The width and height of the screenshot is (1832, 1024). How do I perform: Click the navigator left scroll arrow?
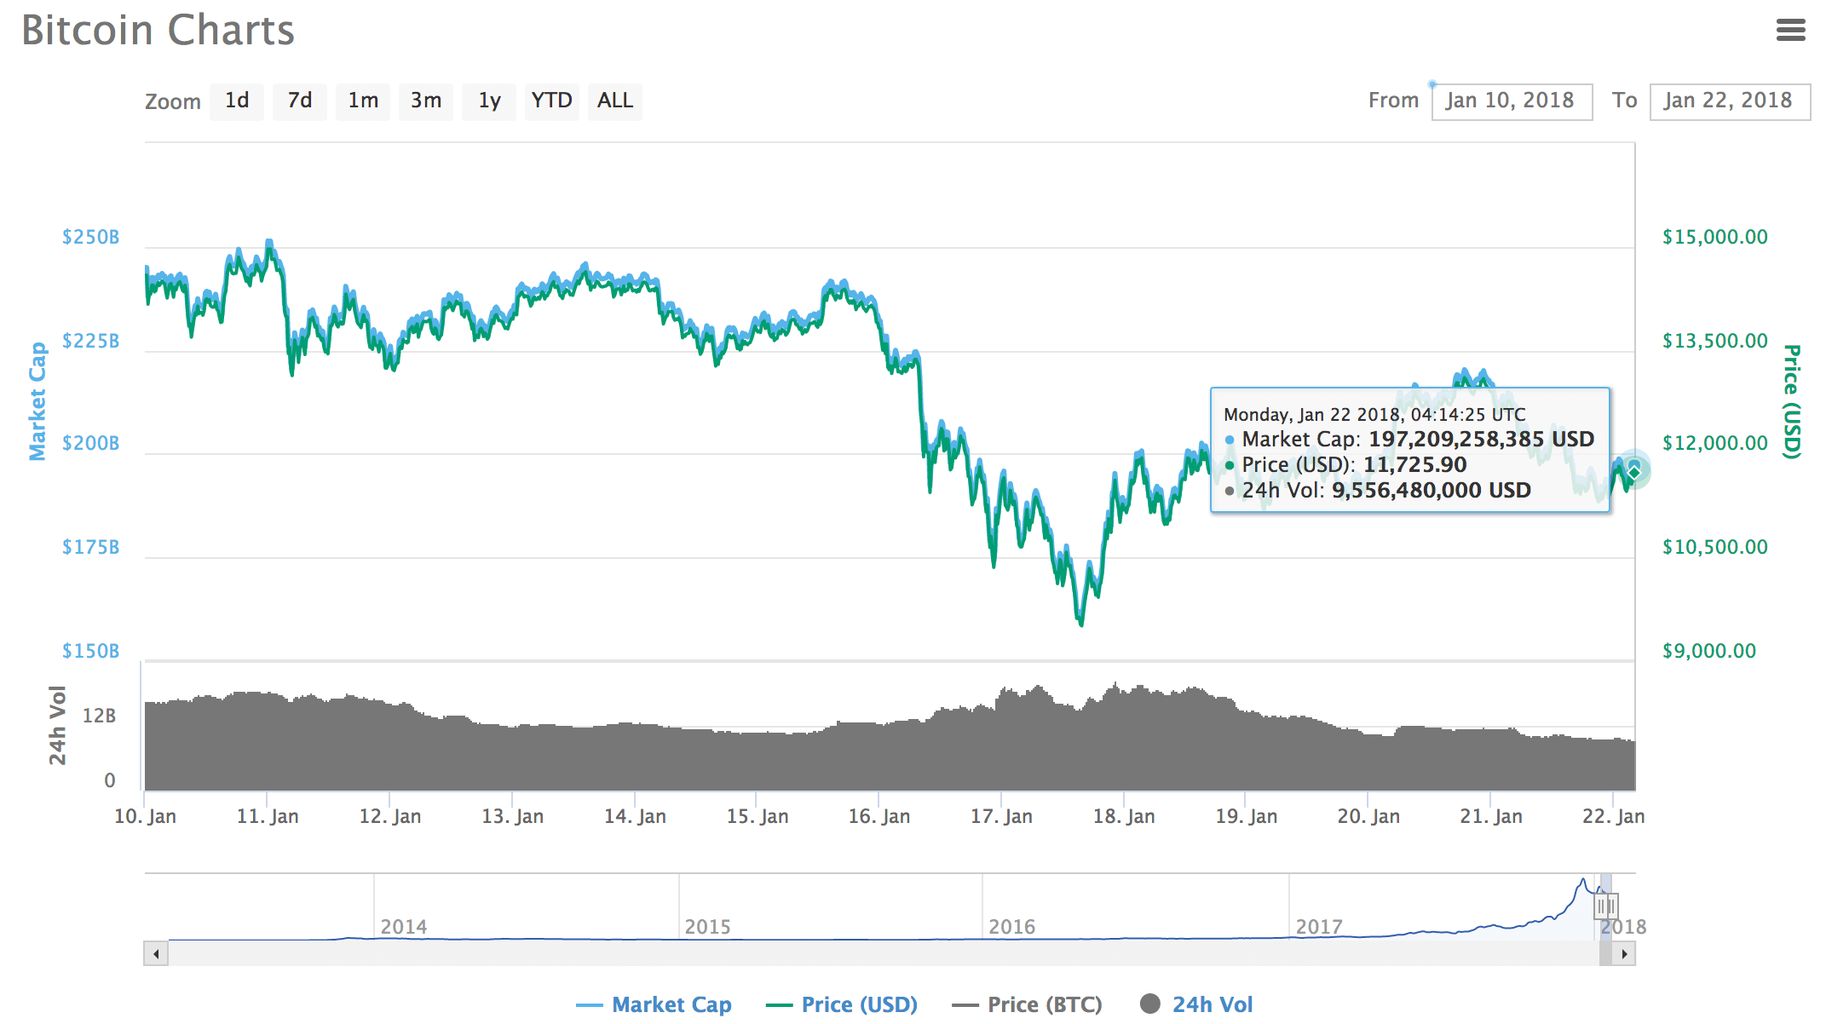point(156,954)
